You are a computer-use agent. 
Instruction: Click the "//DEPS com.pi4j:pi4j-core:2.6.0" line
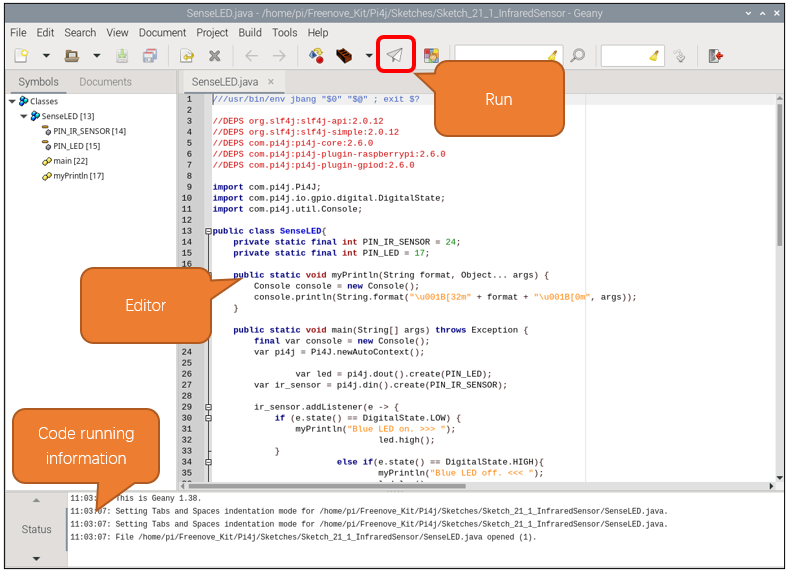[x=292, y=143]
